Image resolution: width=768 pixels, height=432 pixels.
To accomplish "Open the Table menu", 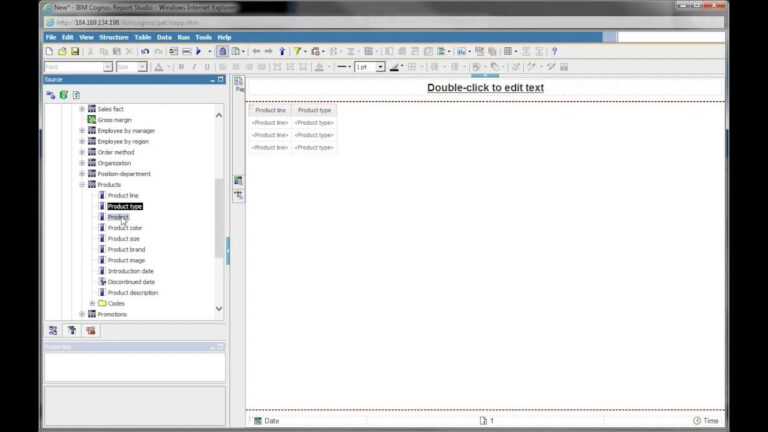I will [x=143, y=37].
